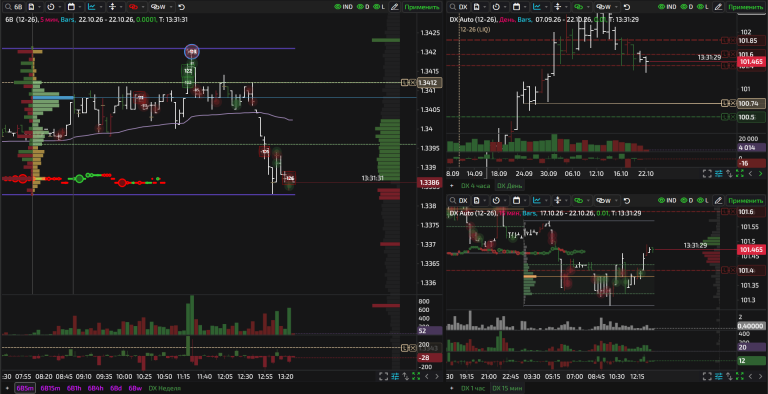Toggle L visibility in DX 15-min chart
The image size is (768, 394).
[x=703, y=200]
